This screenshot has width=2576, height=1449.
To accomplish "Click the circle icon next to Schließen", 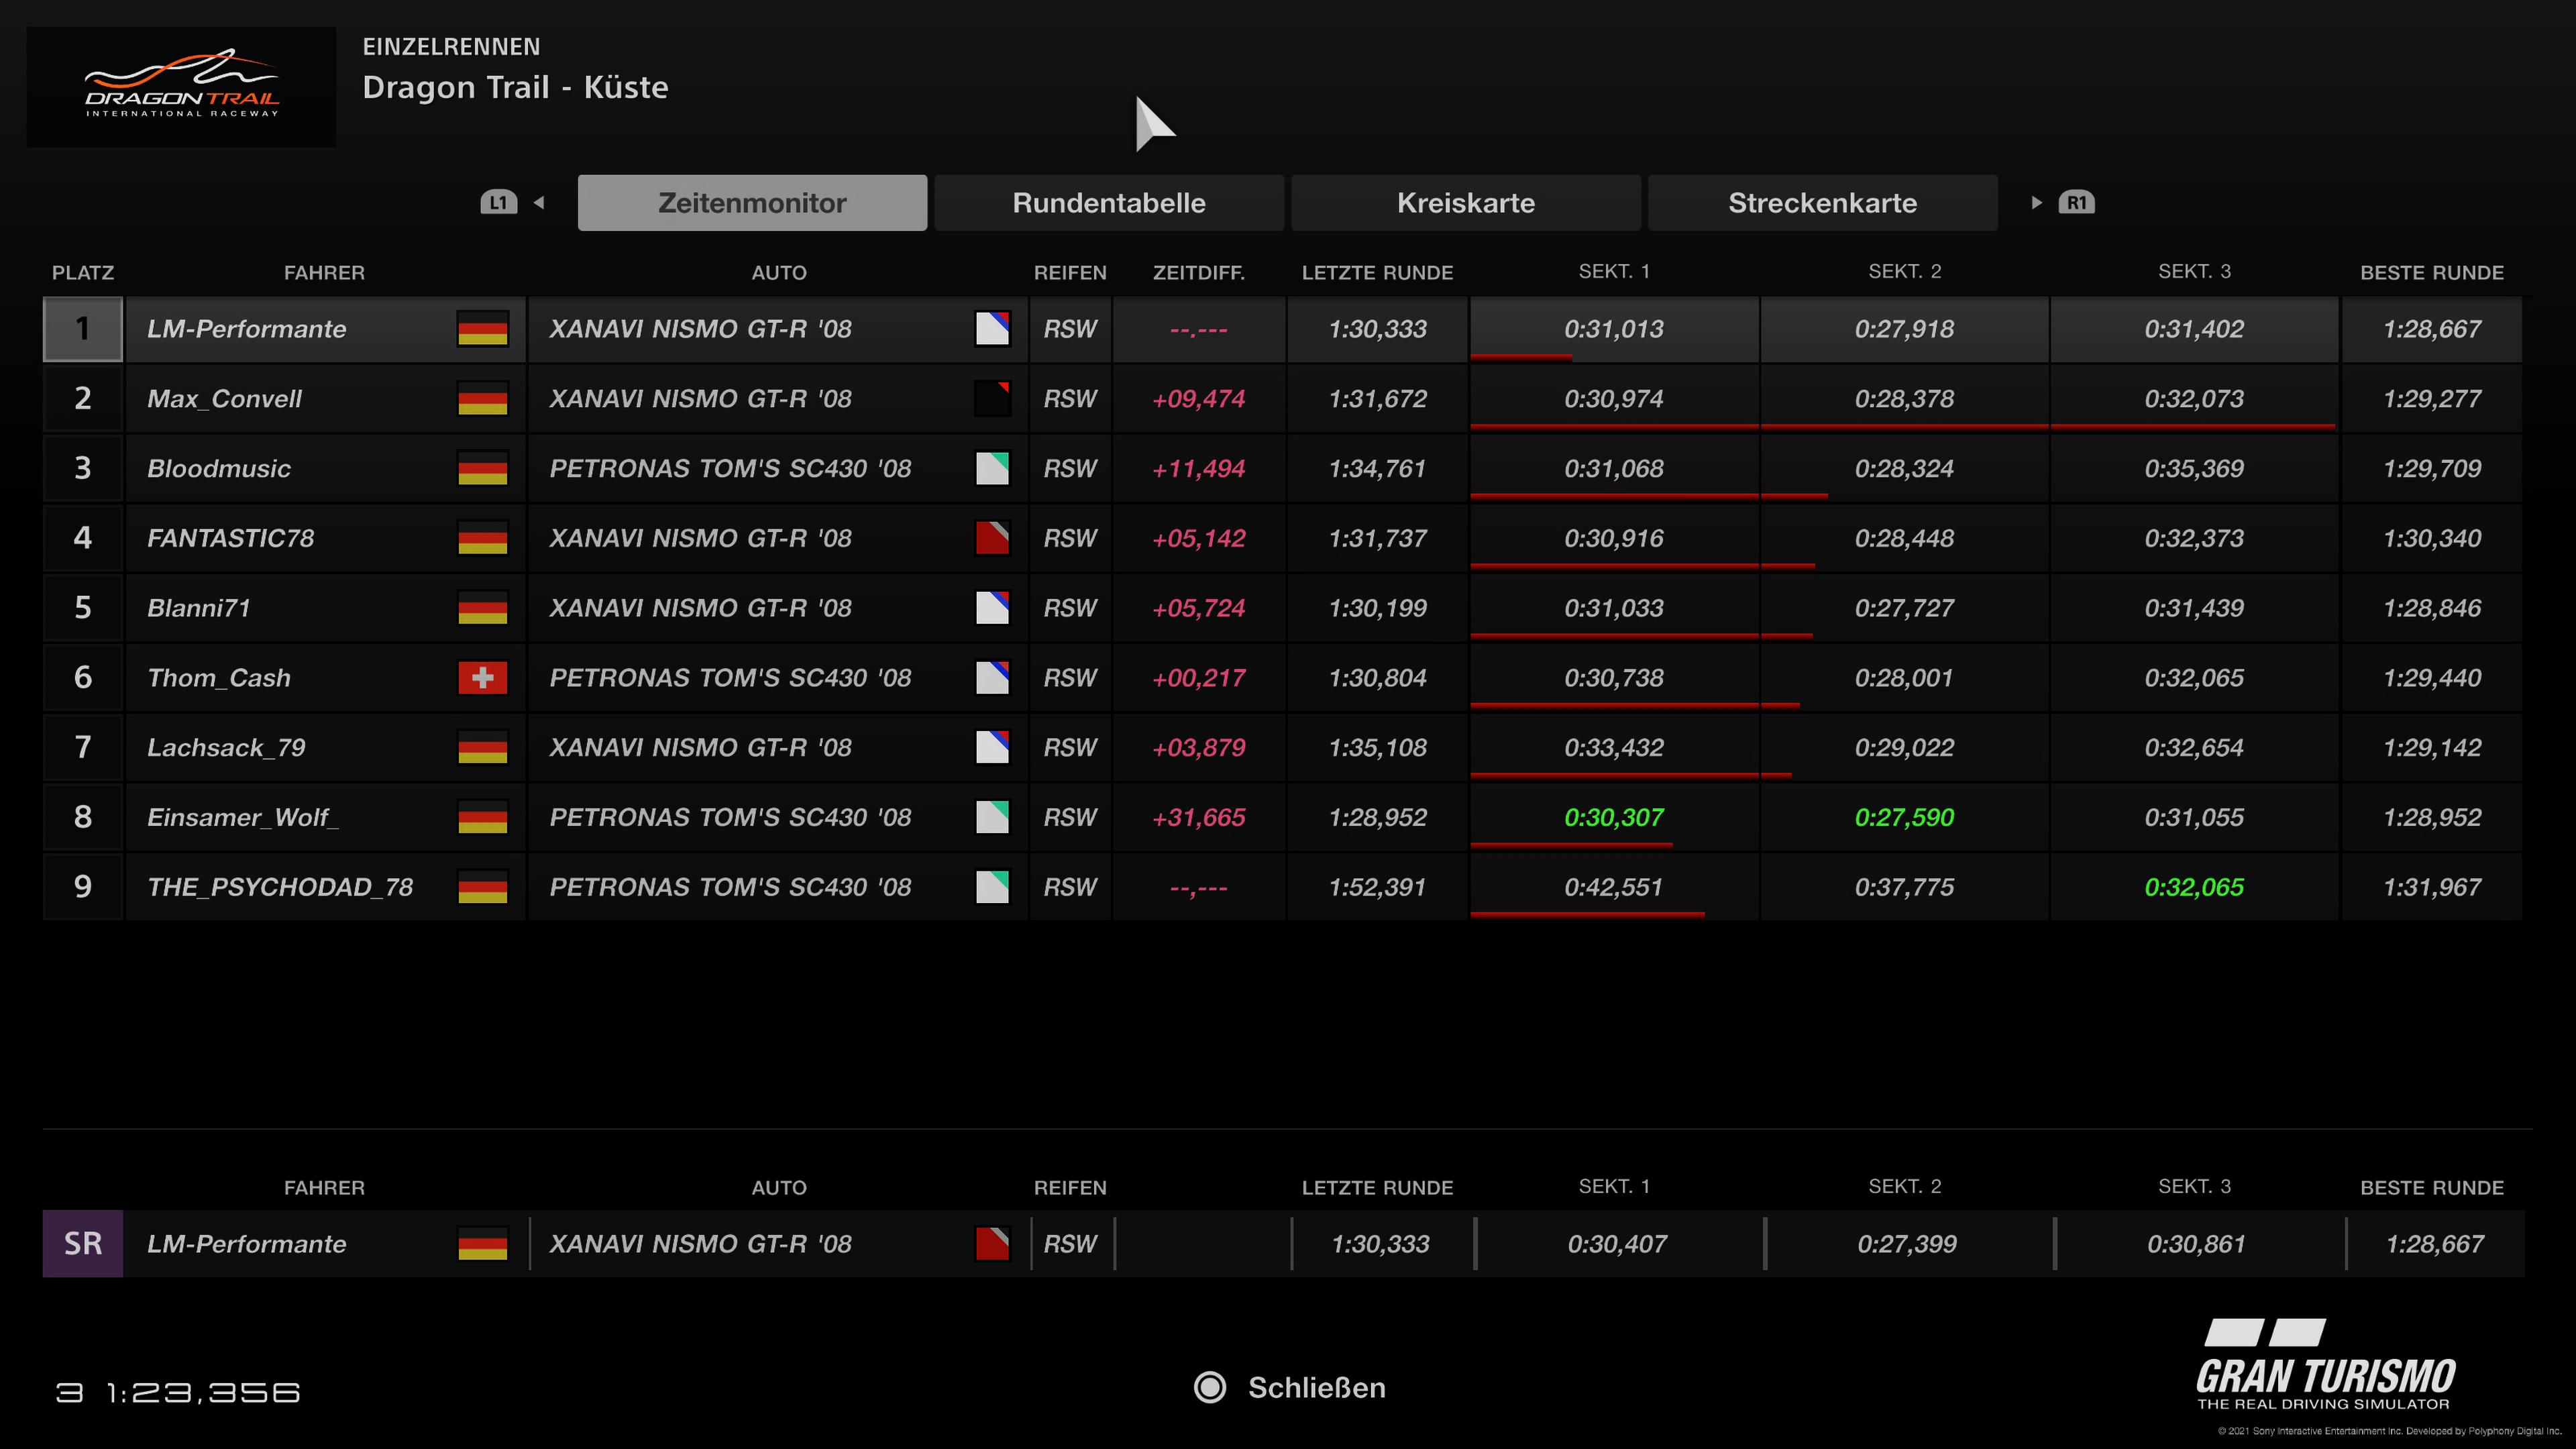I will 1210,1388.
